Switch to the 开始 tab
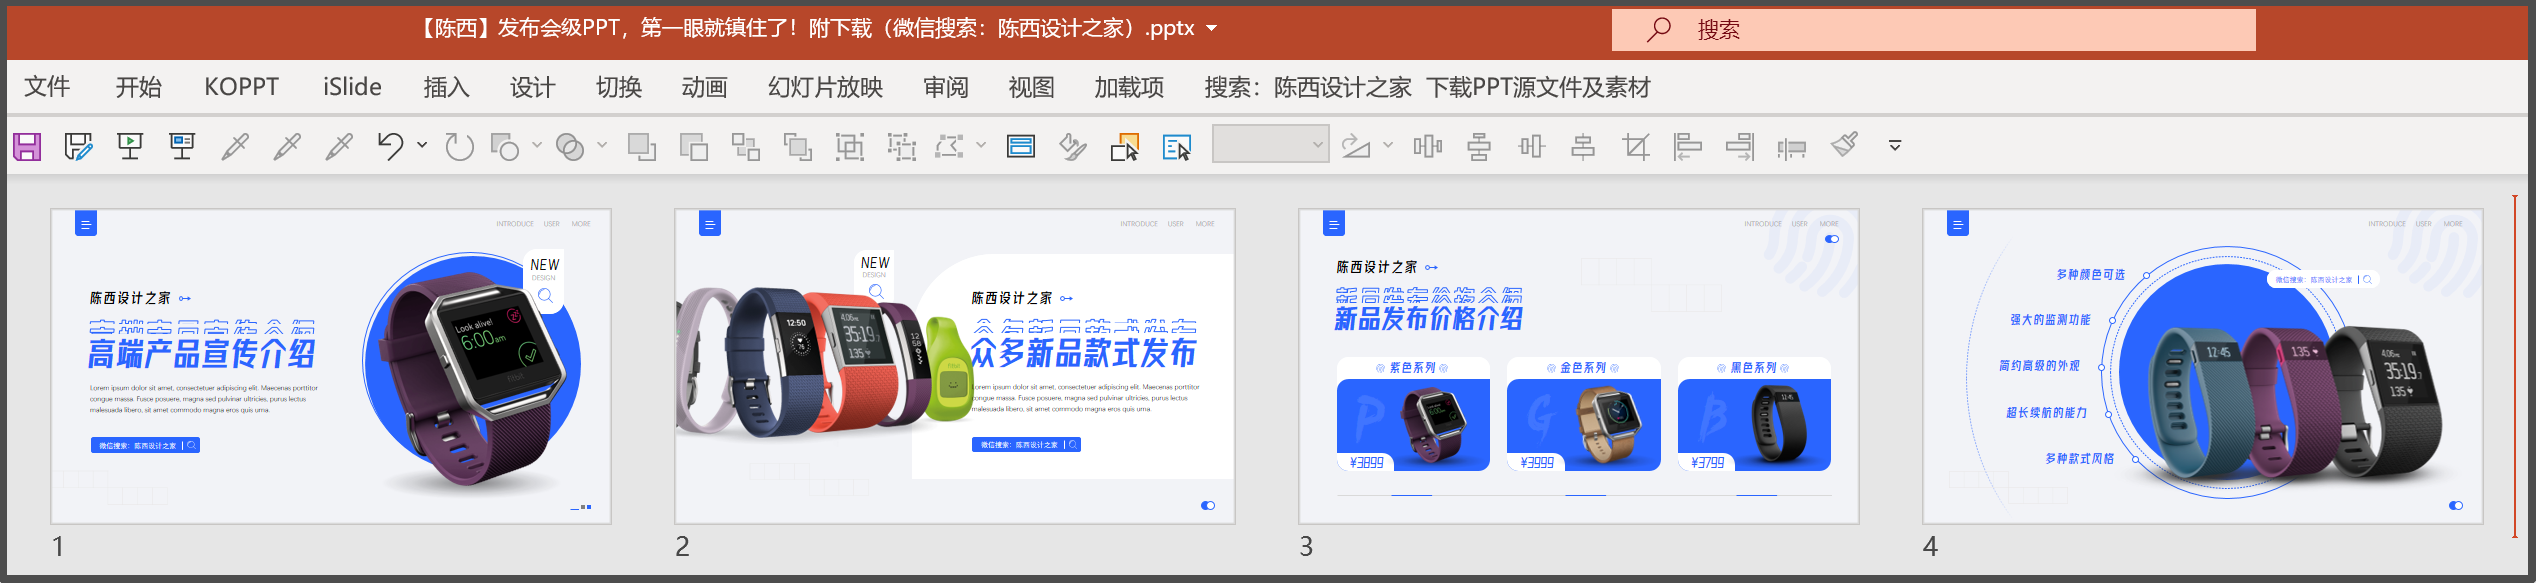 (138, 88)
